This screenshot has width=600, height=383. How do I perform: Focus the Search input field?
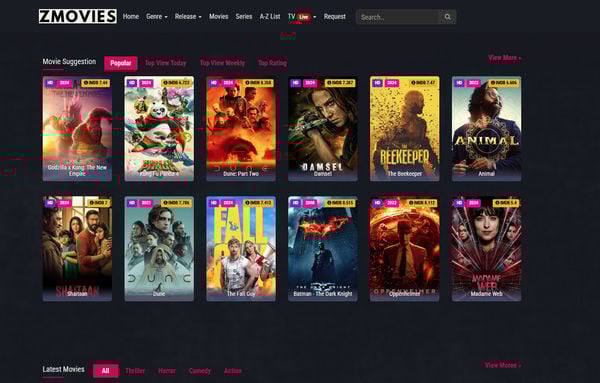pyautogui.click(x=398, y=17)
